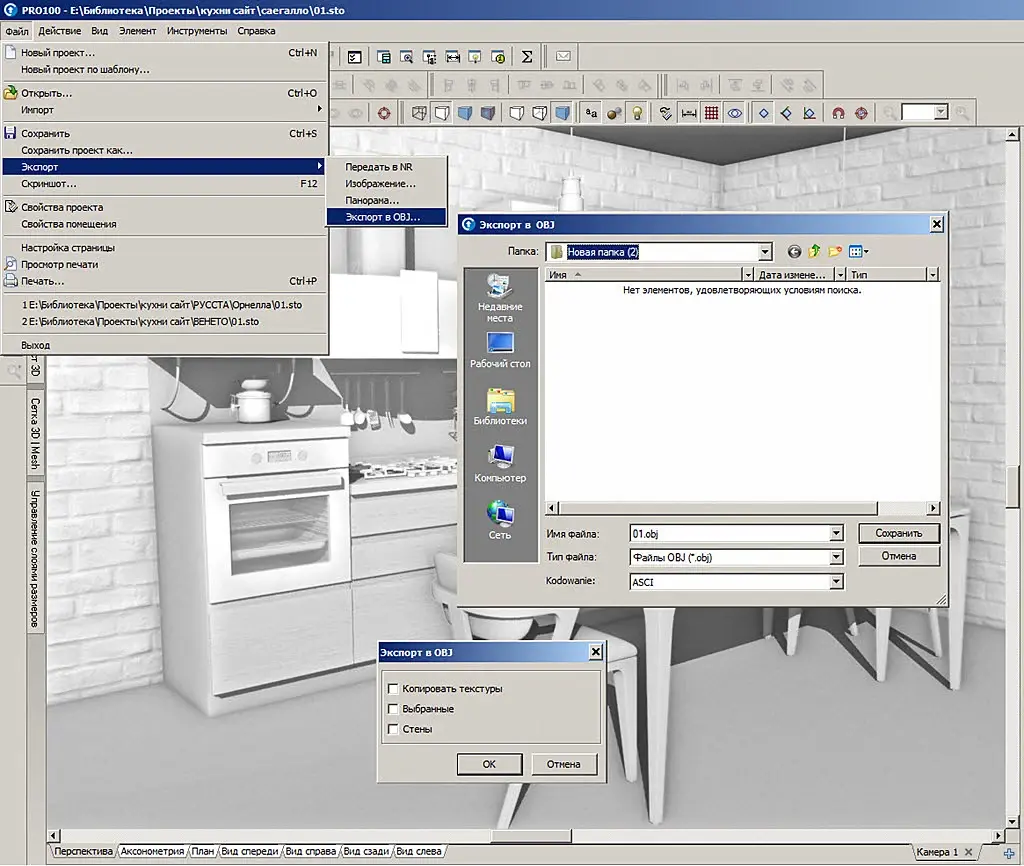Open the Действие menu
Screen dimensions: 1024x866
59,31
